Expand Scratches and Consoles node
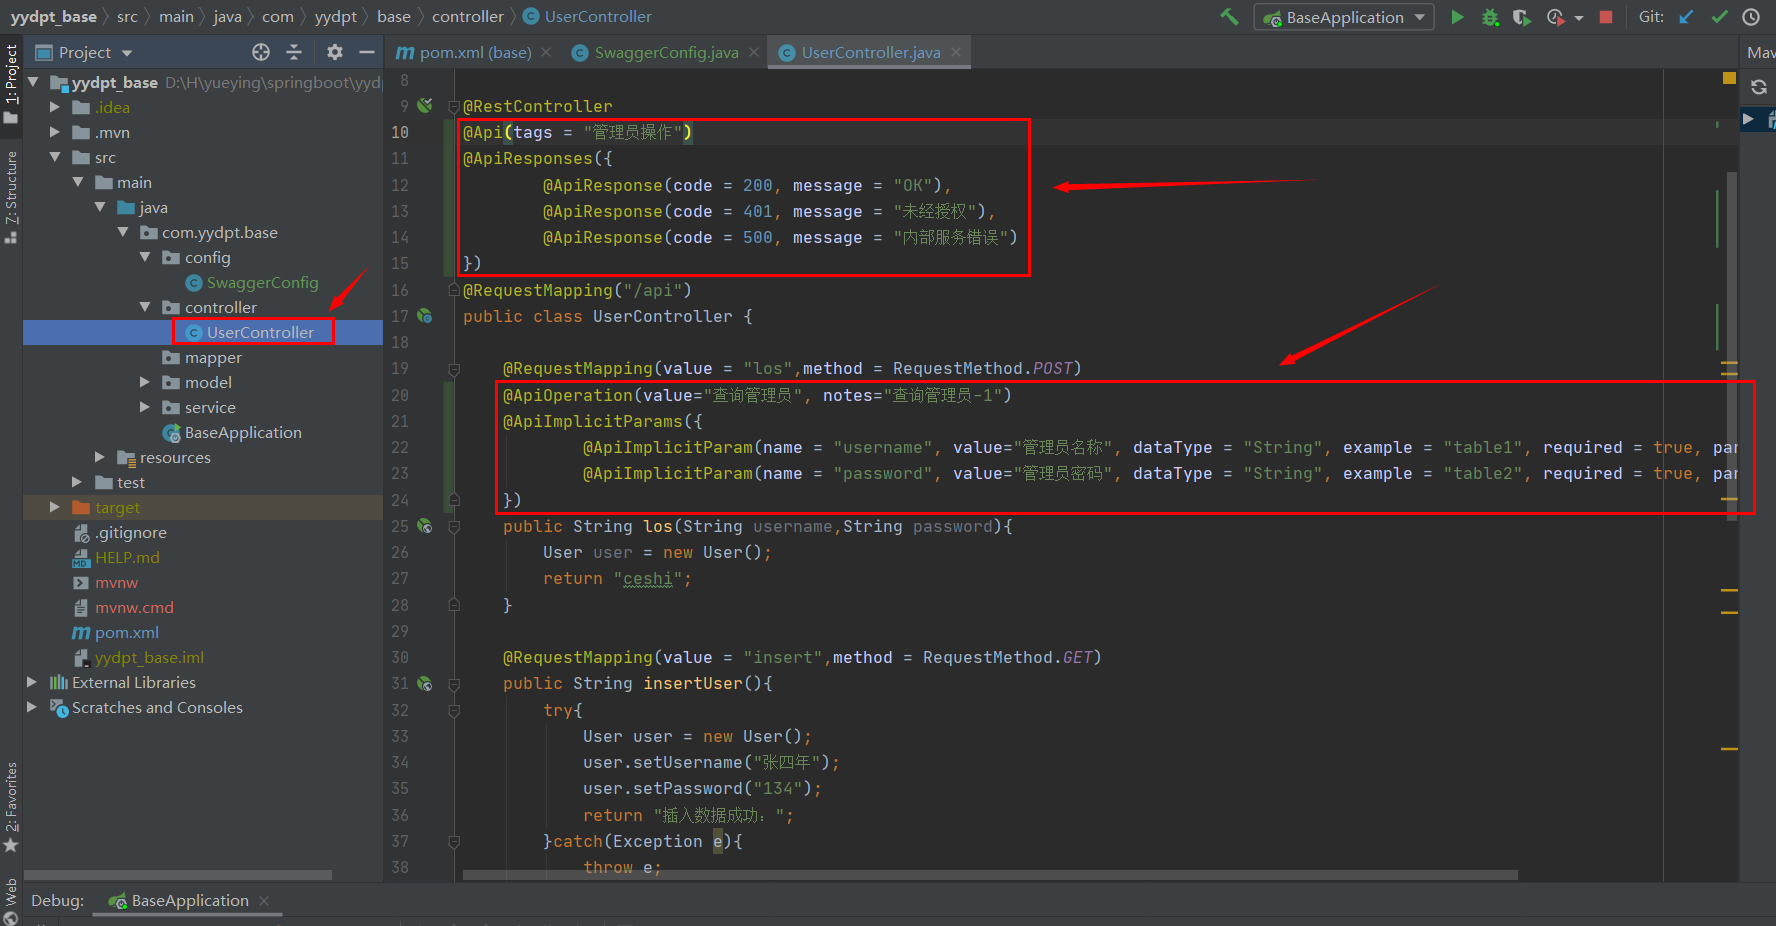The height and width of the screenshot is (926, 1776). (32, 707)
